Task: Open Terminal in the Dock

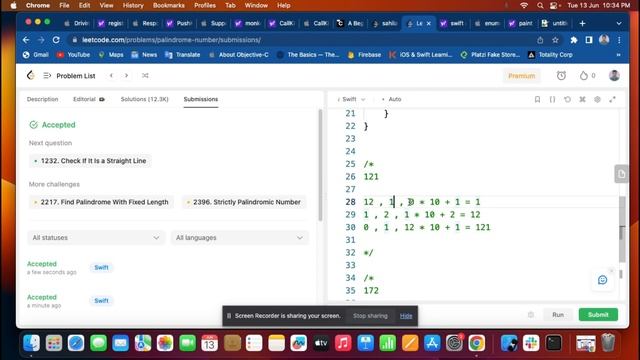Action: (x=553, y=343)
